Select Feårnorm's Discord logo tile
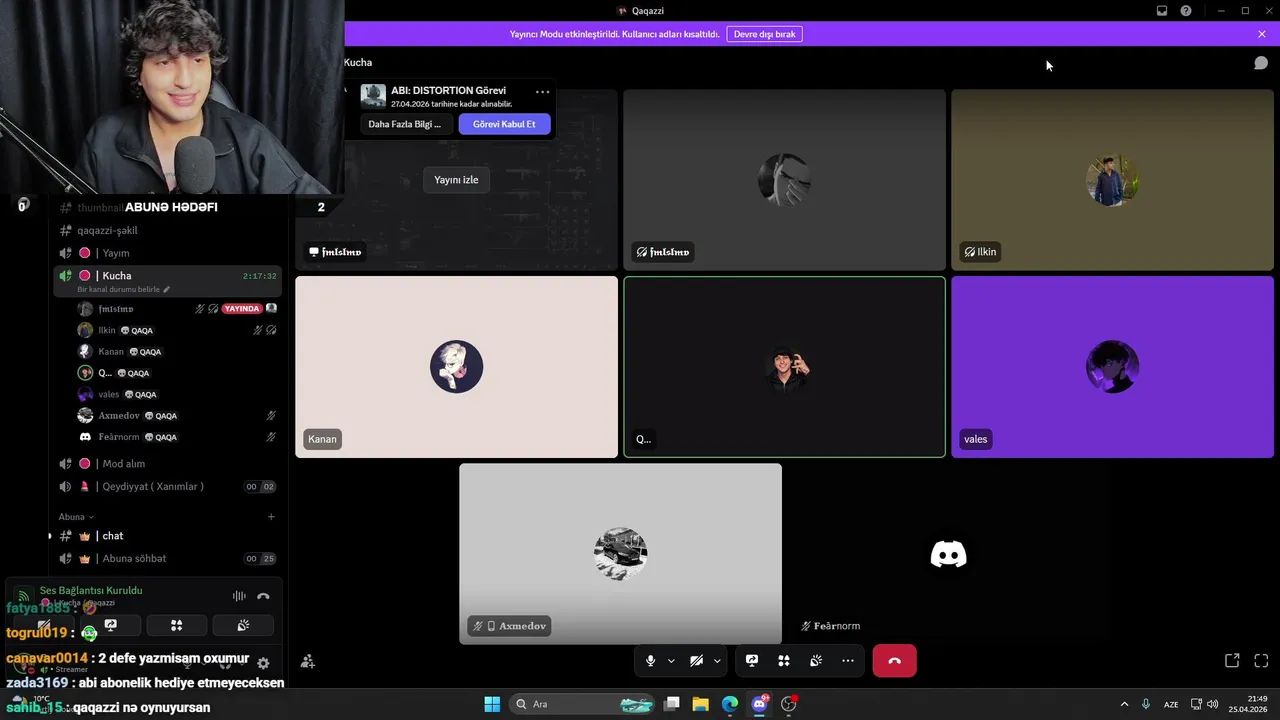1280x720 pixels. click(948, 553)
